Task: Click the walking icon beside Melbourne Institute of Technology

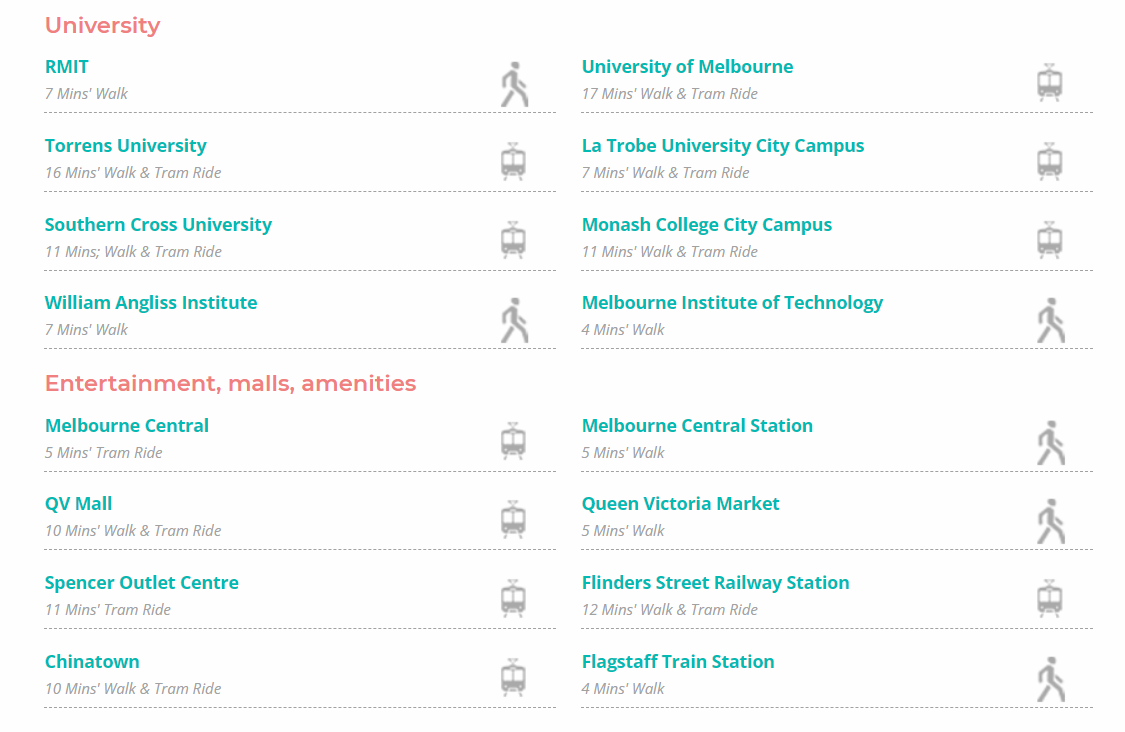Action: click(x=1051, y=320)
